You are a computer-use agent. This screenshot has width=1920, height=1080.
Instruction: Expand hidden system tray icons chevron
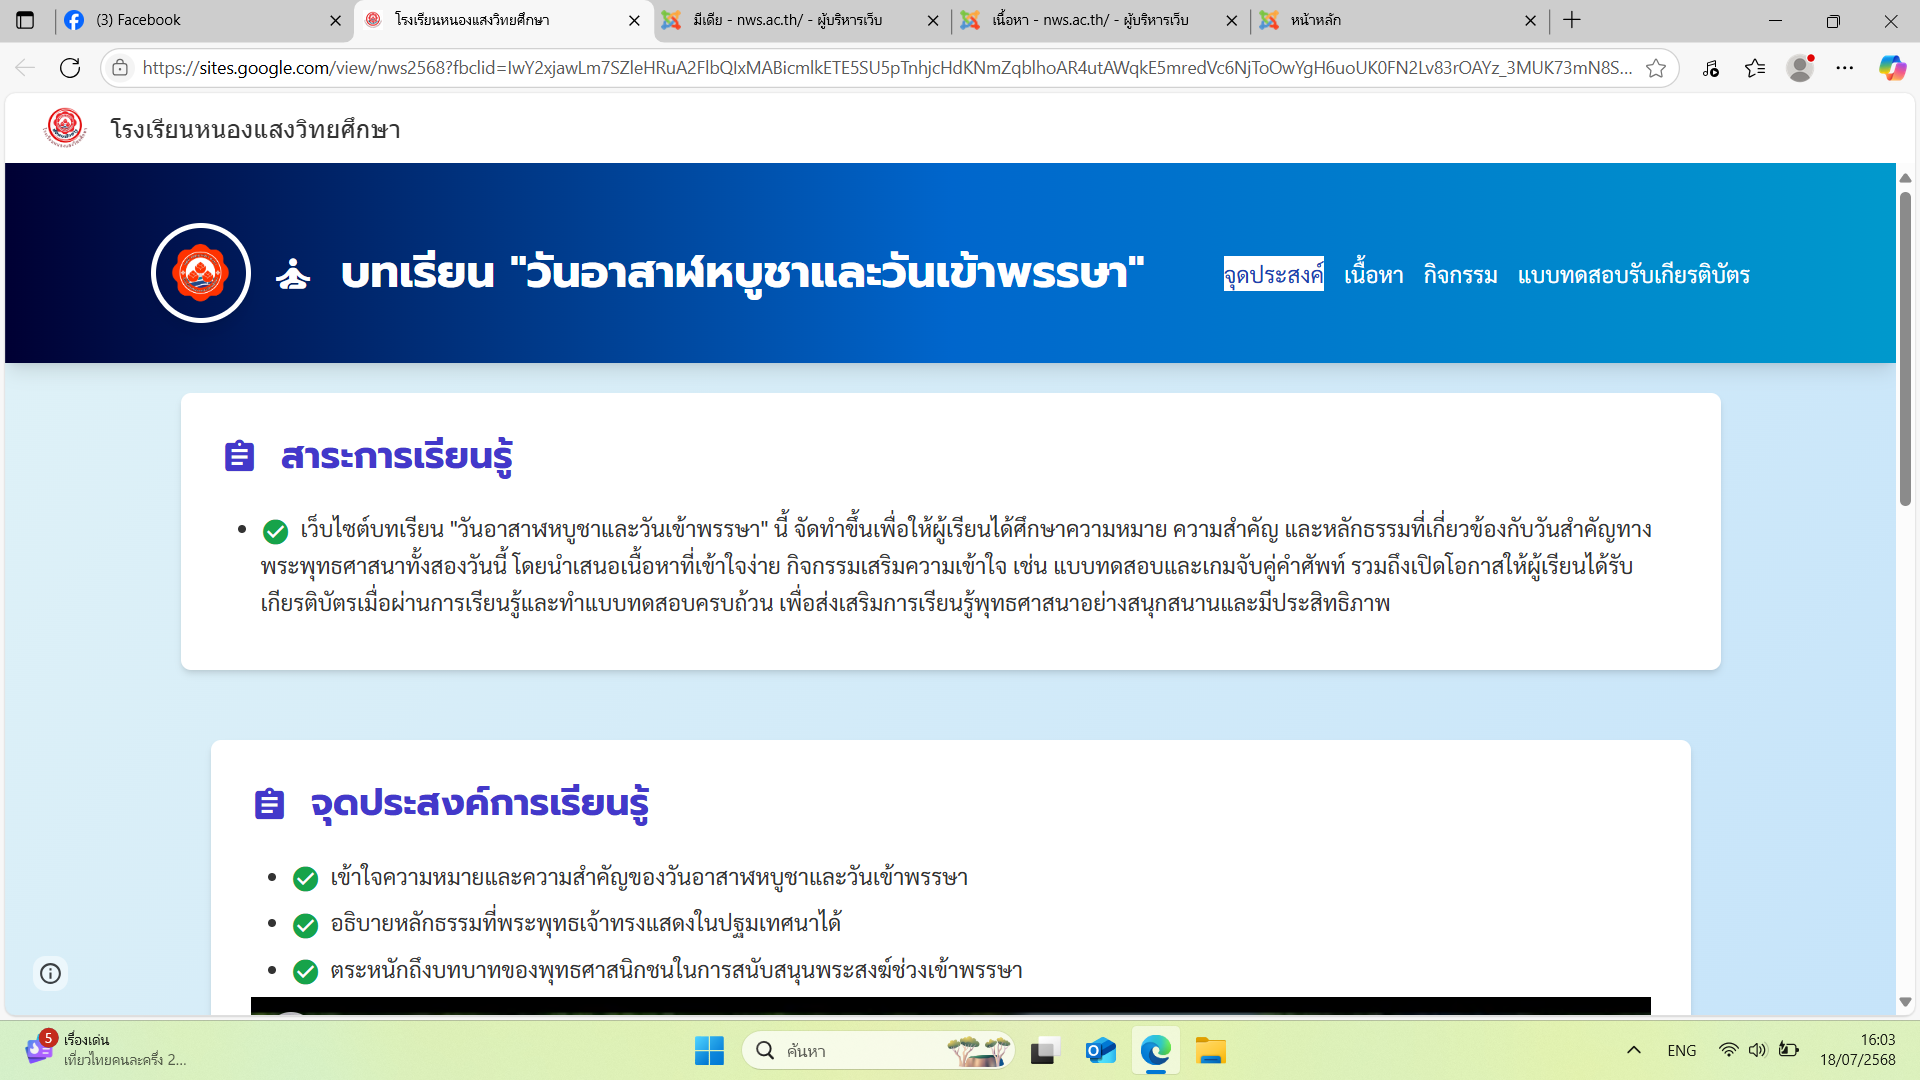click(x=1634, y=1050)
